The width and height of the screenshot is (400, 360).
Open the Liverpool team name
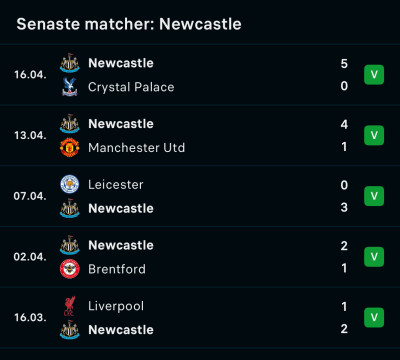(116, 306)
